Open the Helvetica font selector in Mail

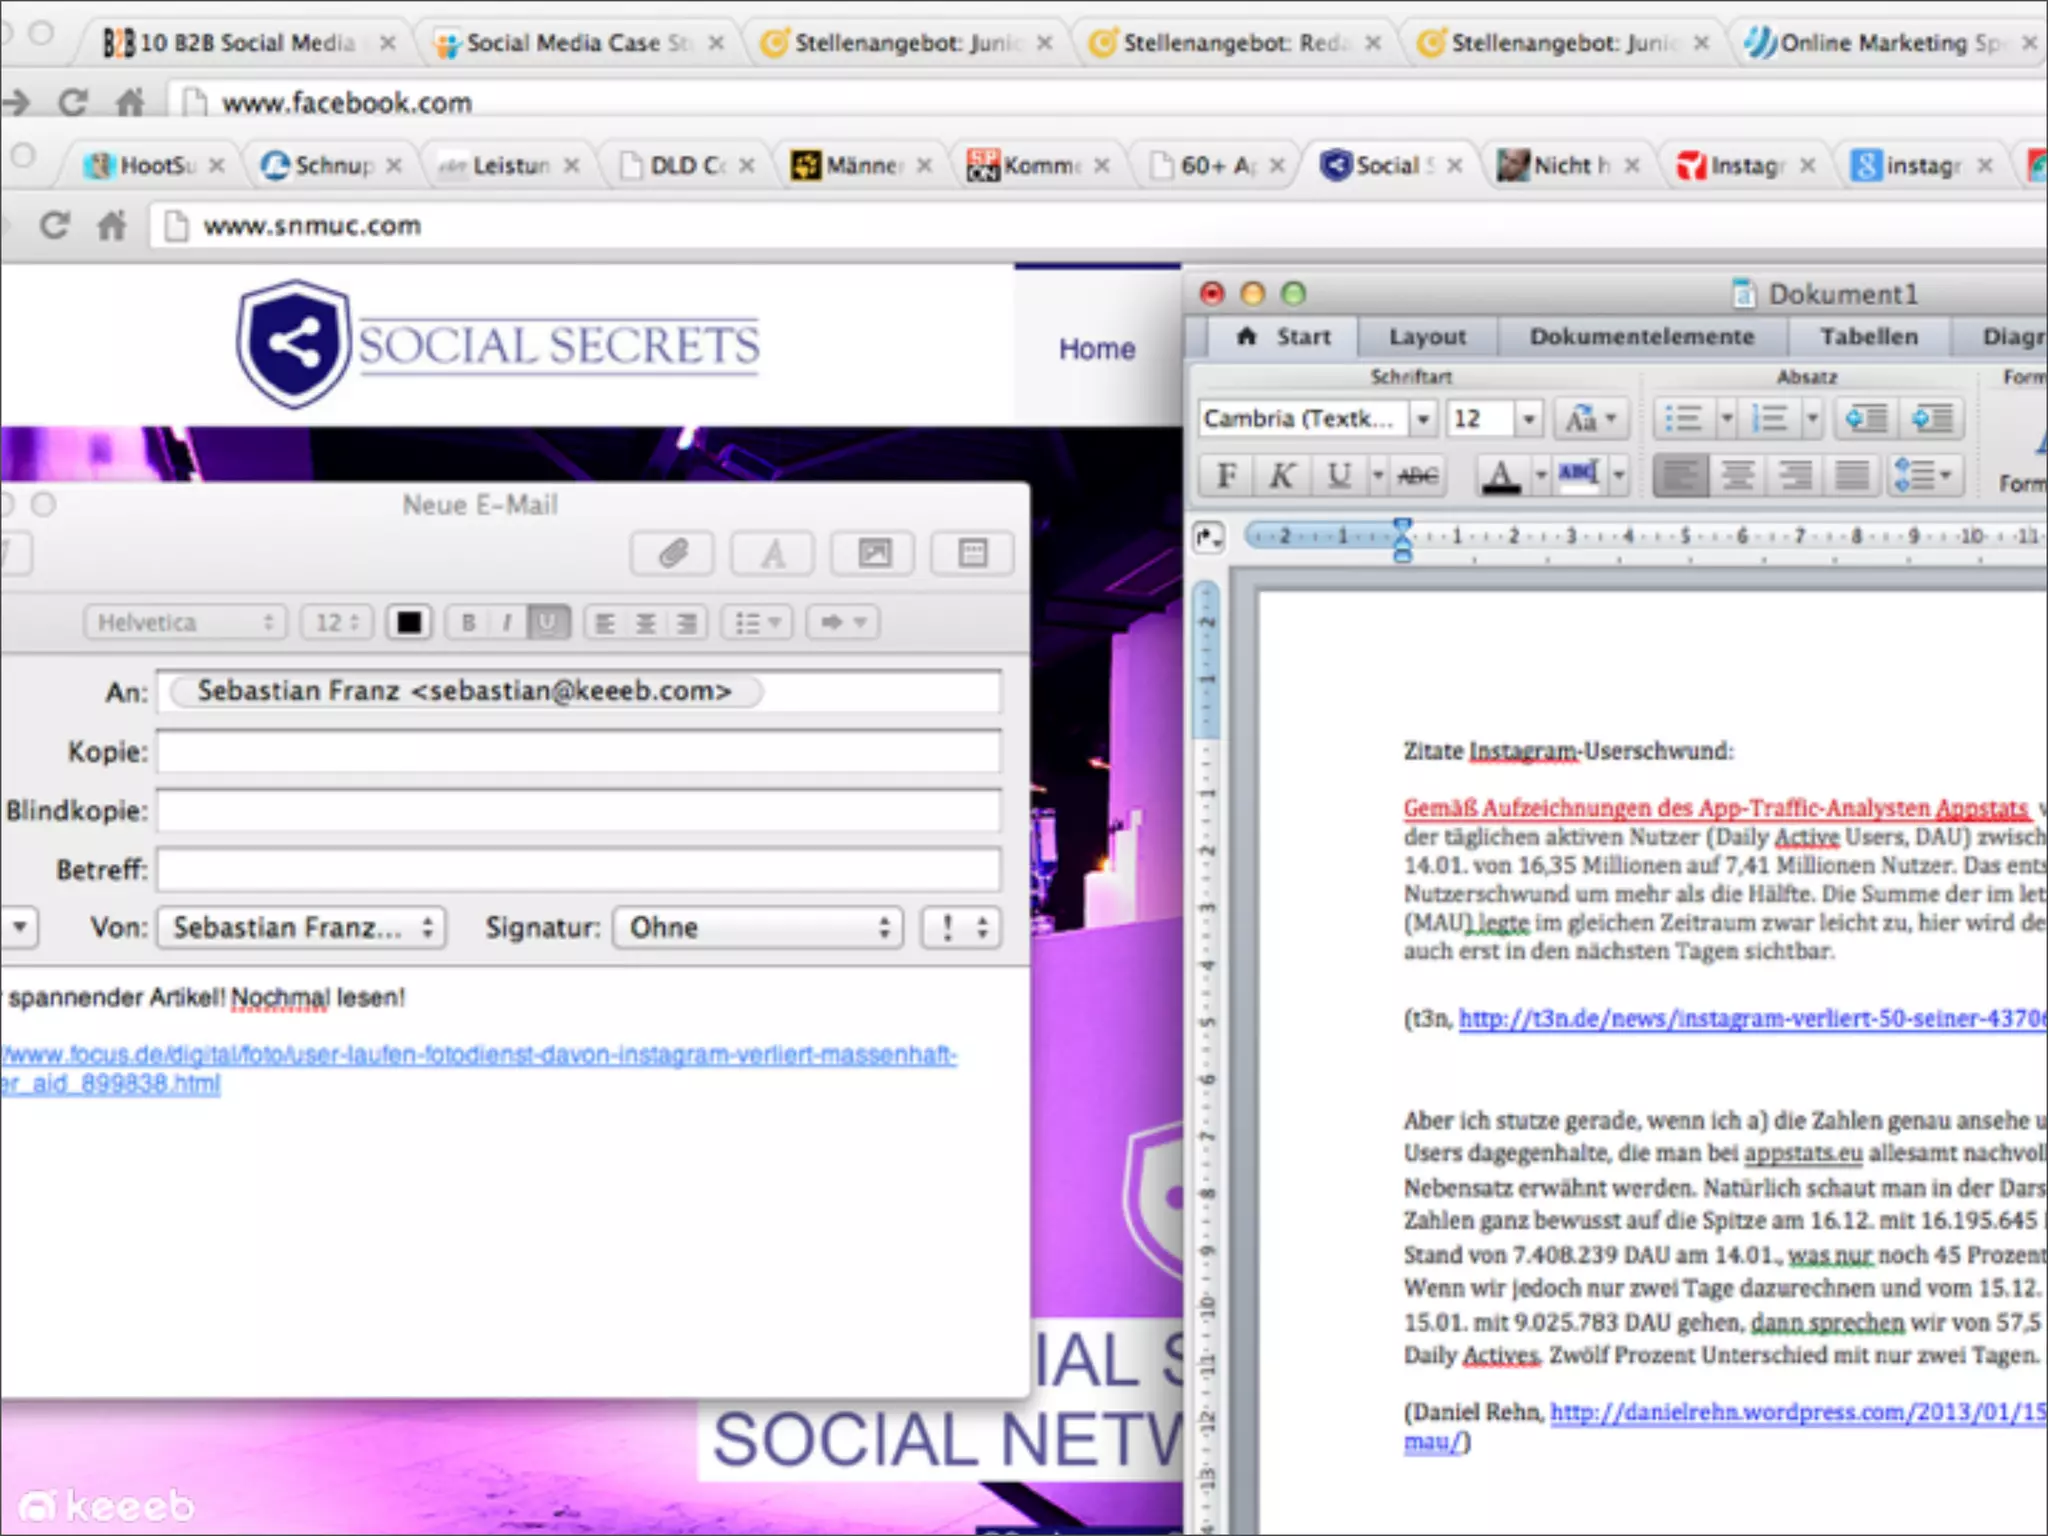184,623
